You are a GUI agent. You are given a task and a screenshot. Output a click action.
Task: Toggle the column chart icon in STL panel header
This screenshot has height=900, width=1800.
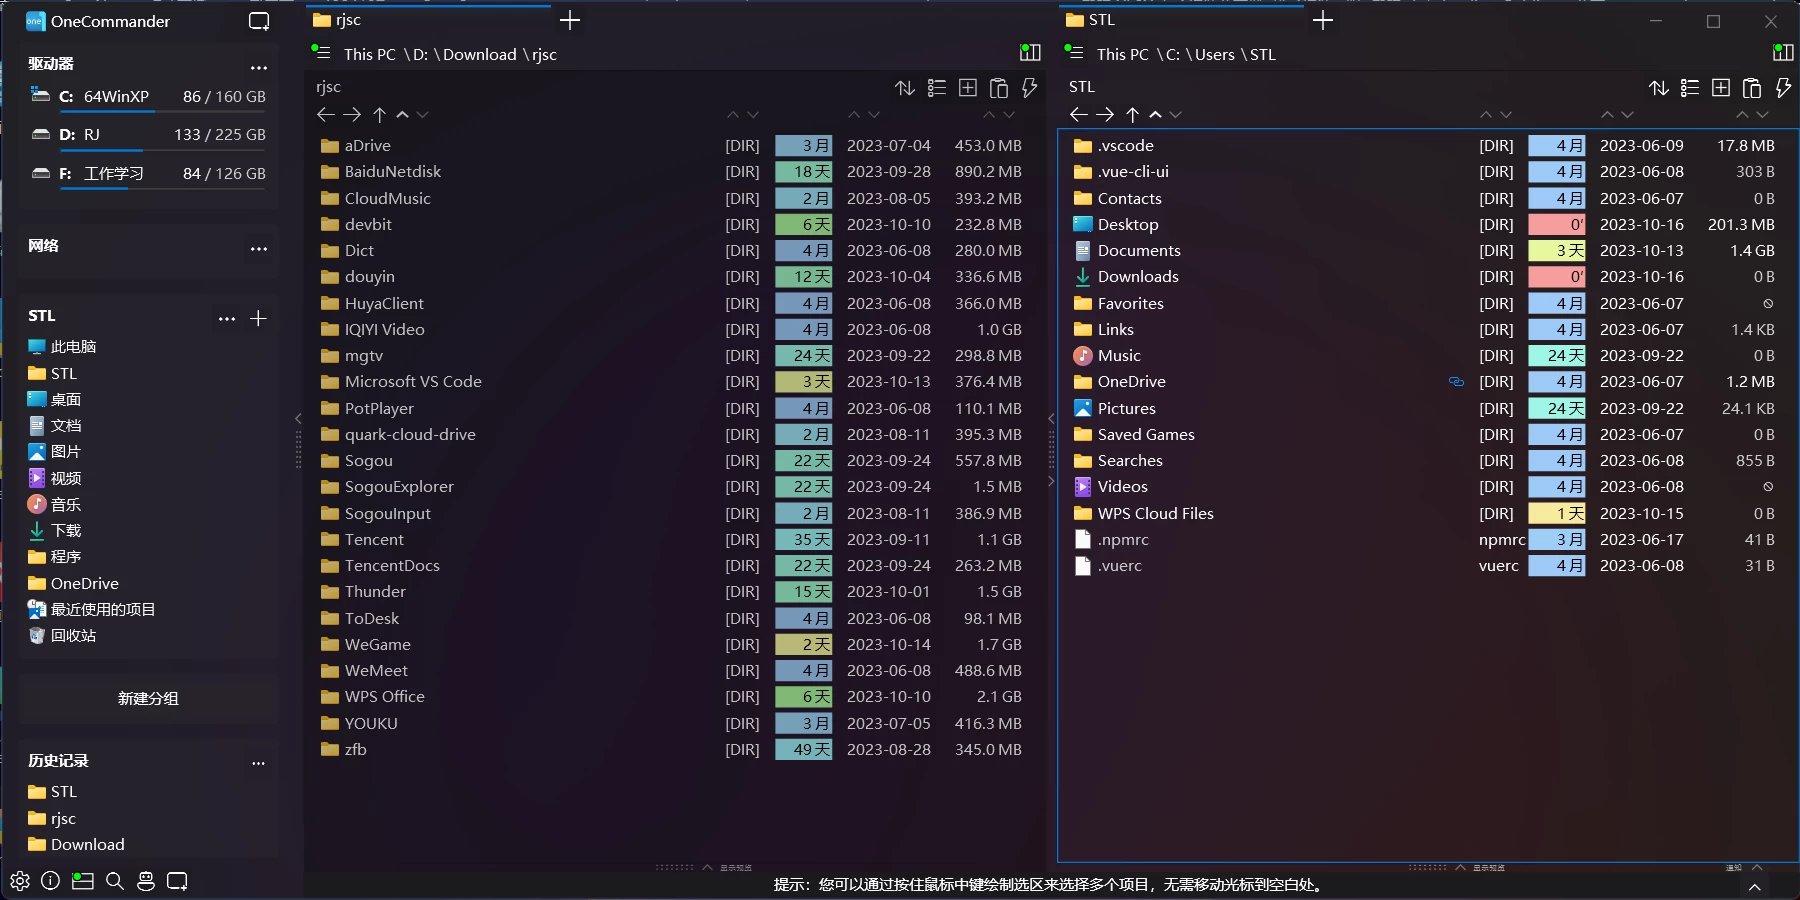click(1784, 52)
